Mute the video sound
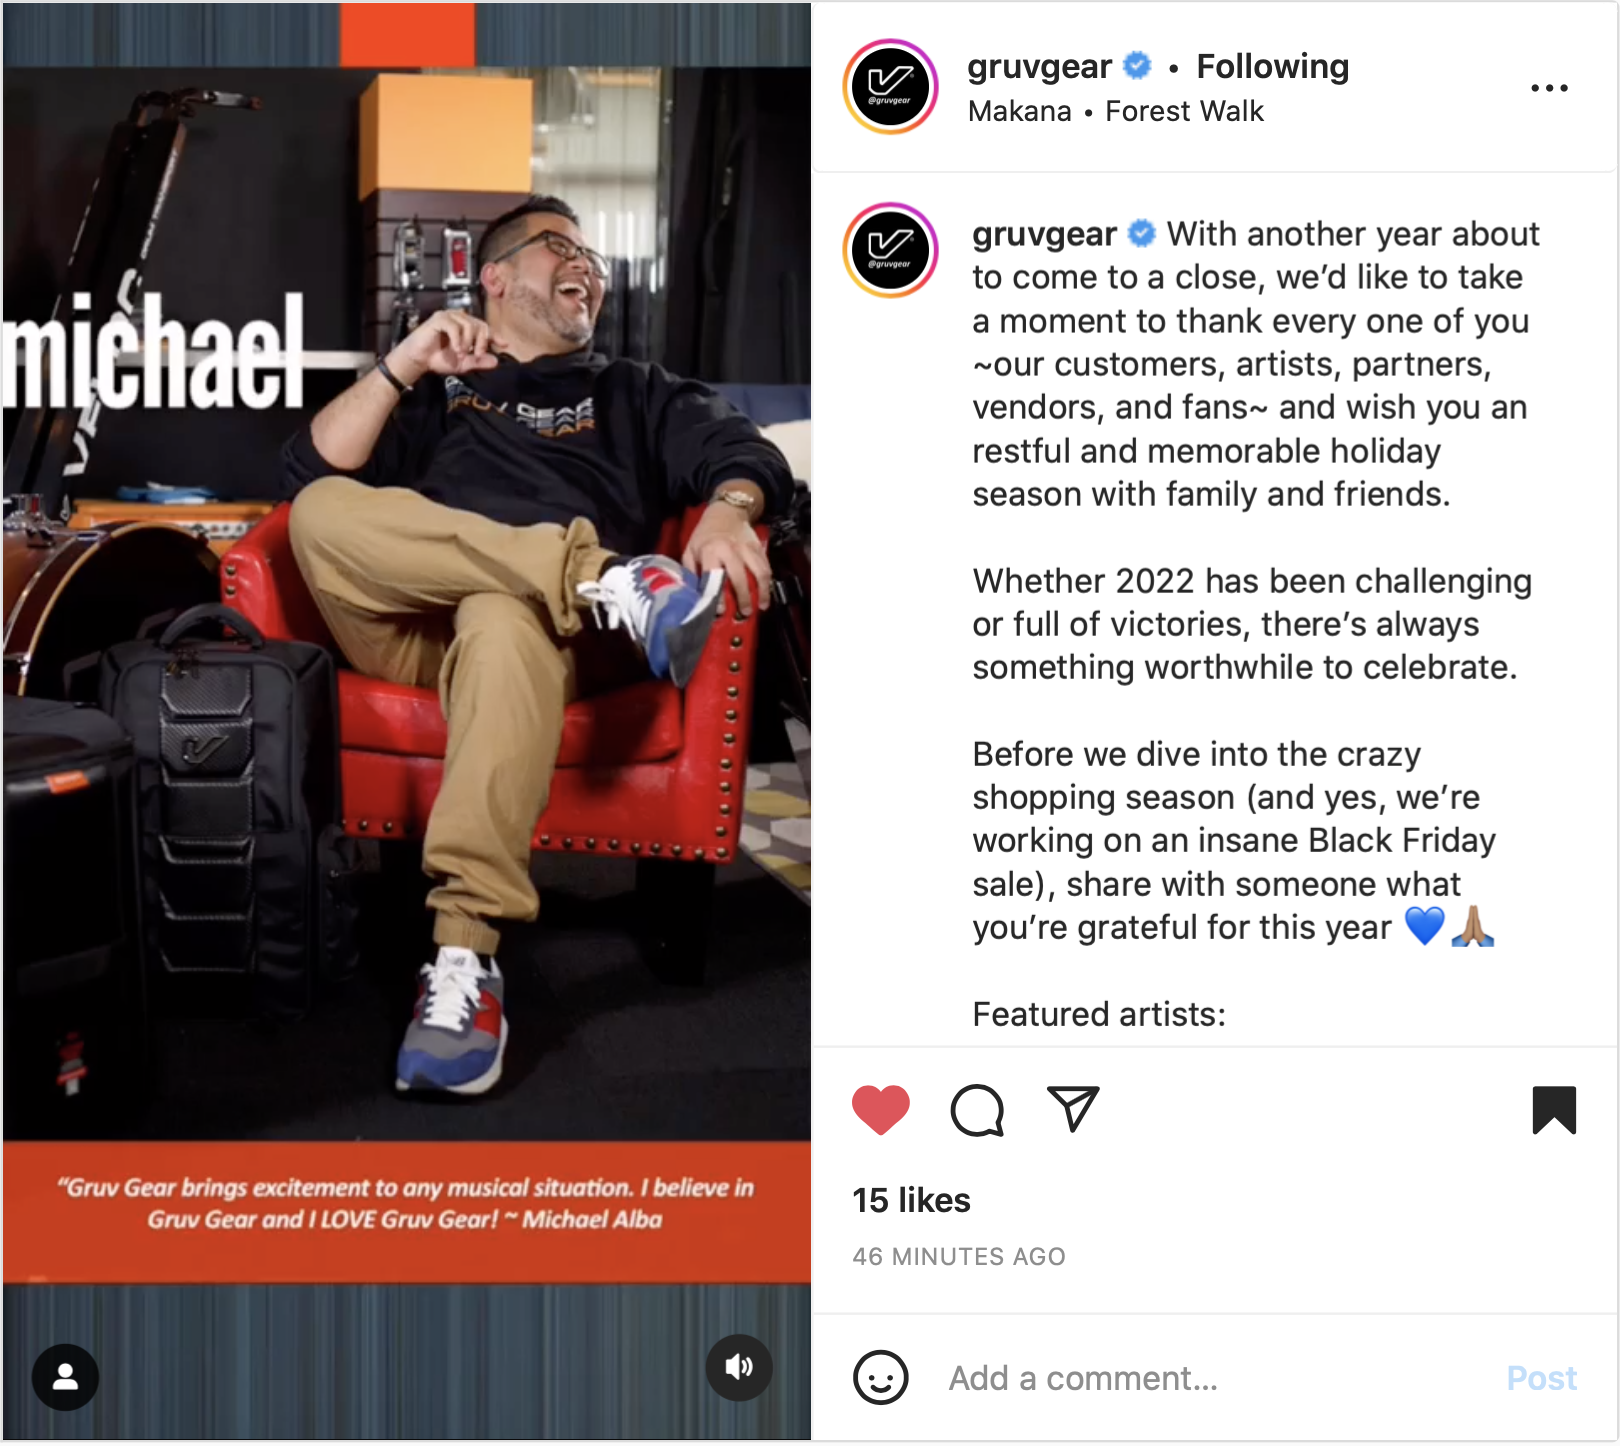 739,1367
